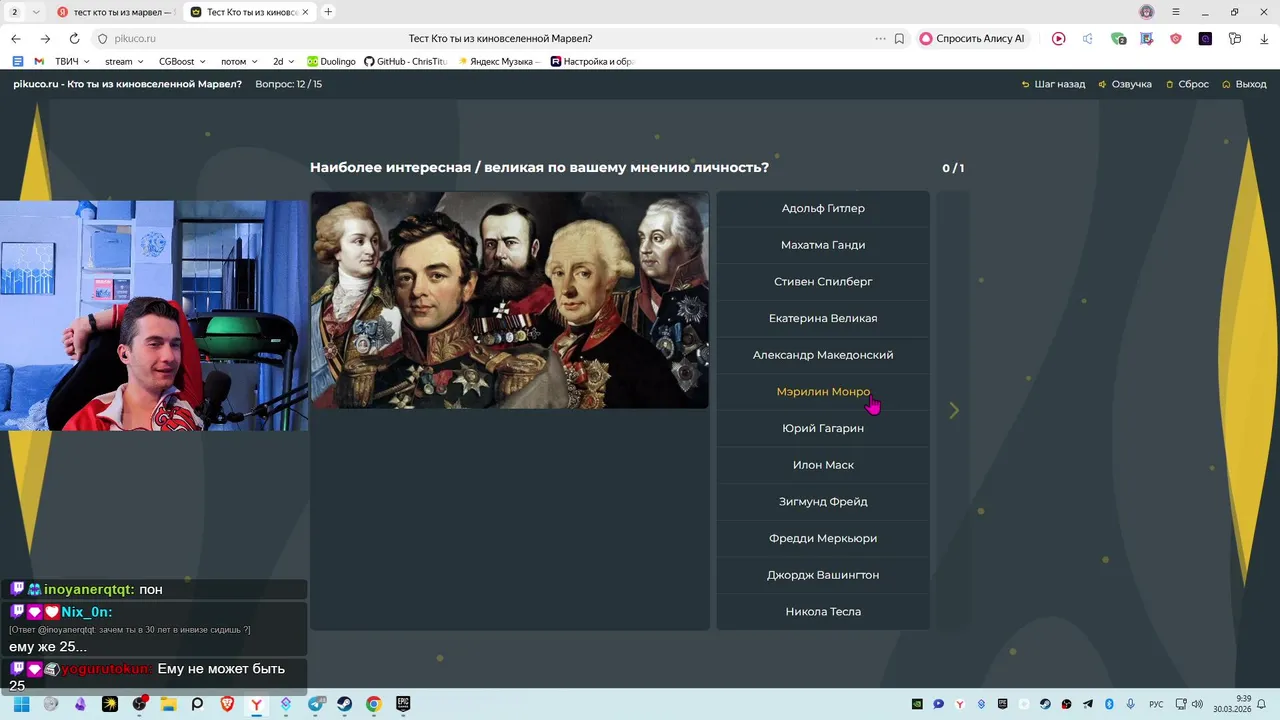Close the 'Тест Кто ты из киновсе' tab
1280x720 pixels.
coord(306,12)
